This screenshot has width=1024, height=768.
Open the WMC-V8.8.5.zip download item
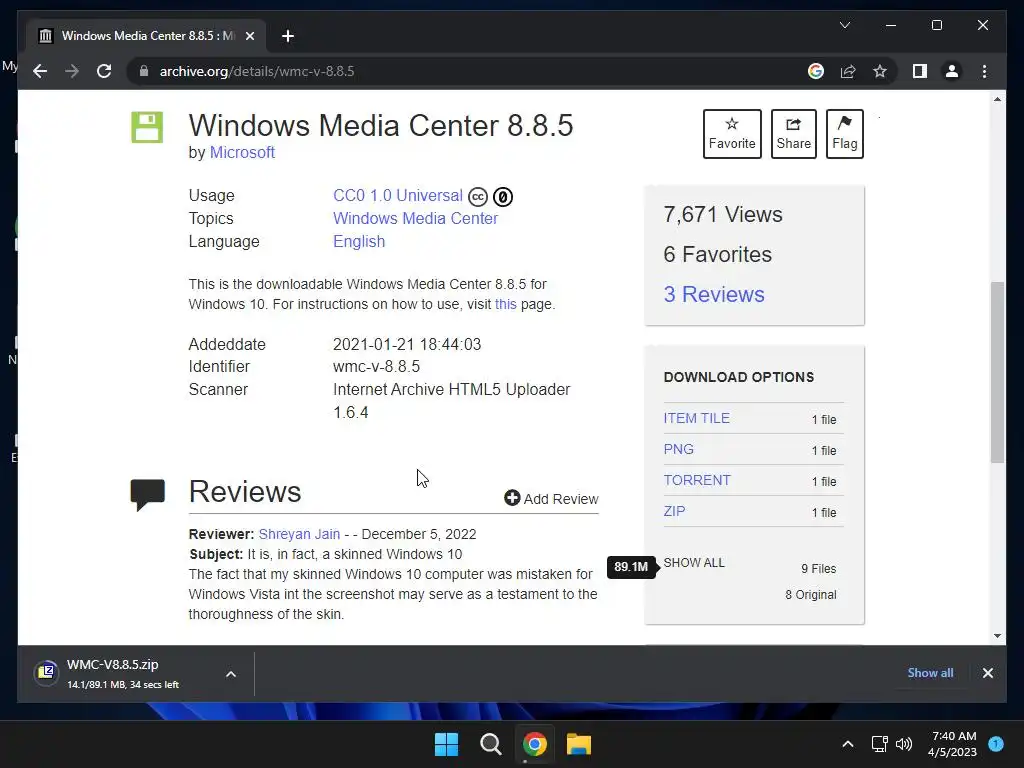pos(123,673)
